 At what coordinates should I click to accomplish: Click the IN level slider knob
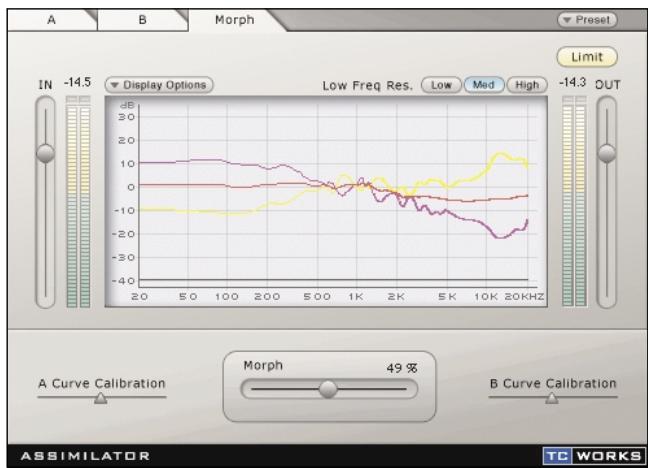(x=45, y=153)
